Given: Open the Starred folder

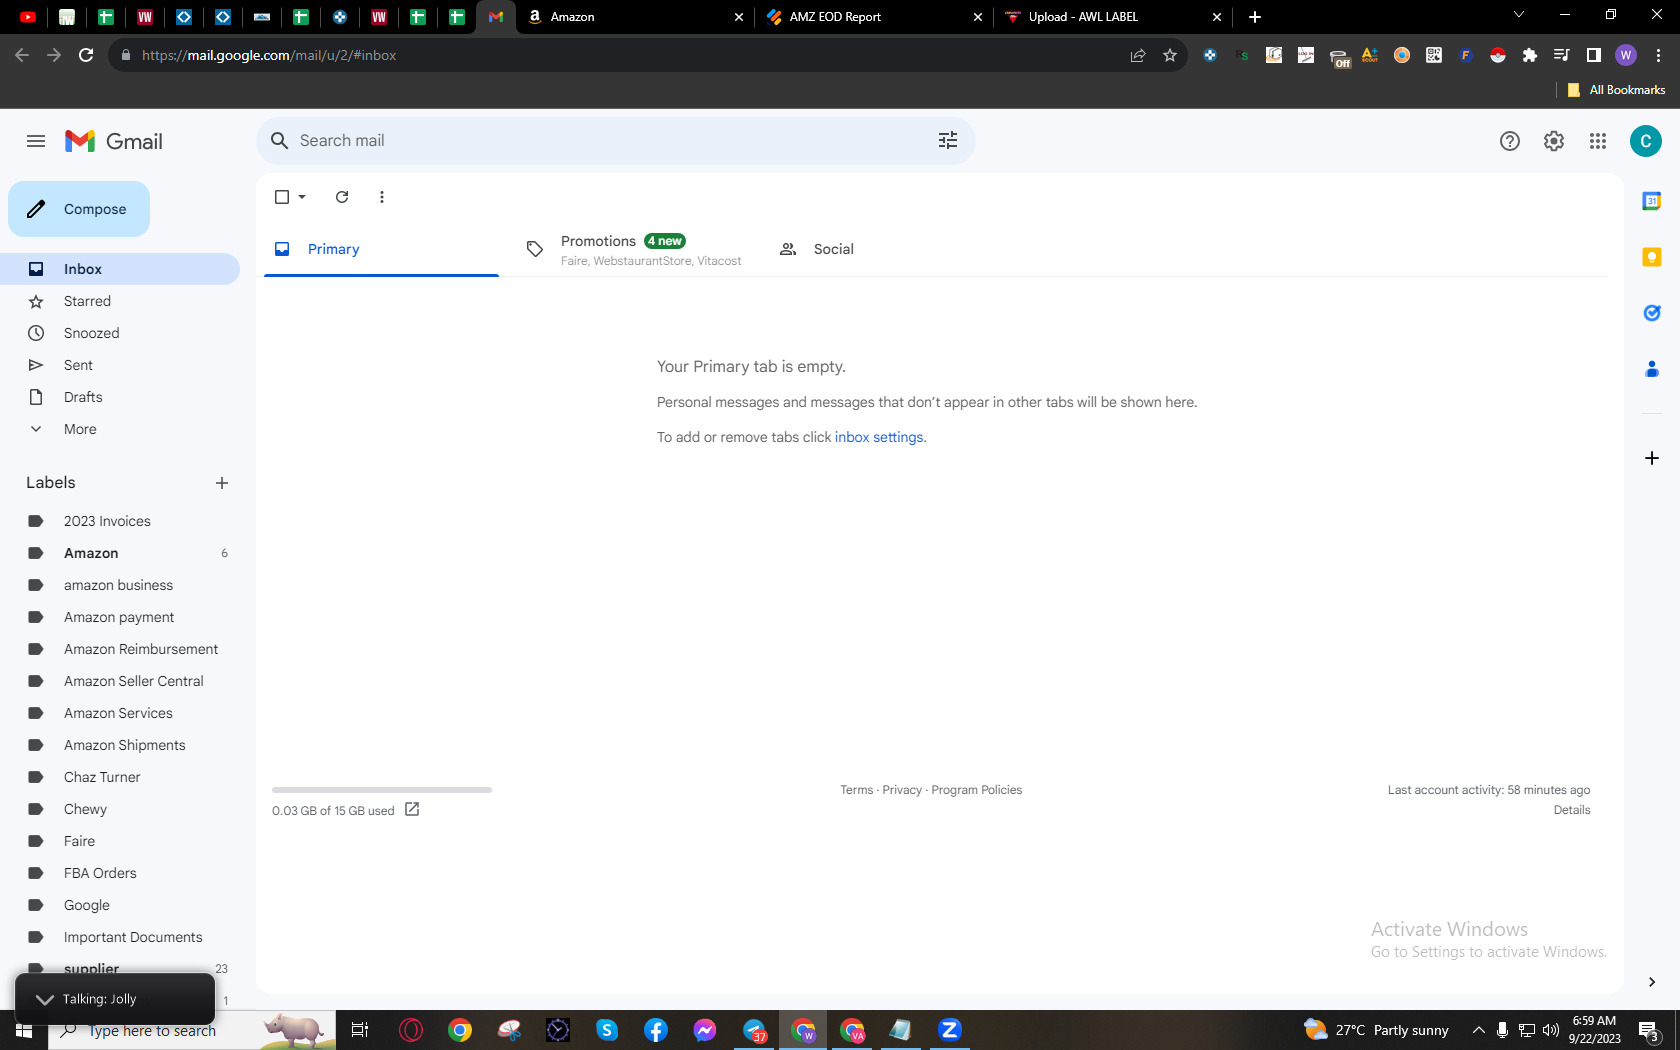Looking at the screenshot, I should (120, 301).
